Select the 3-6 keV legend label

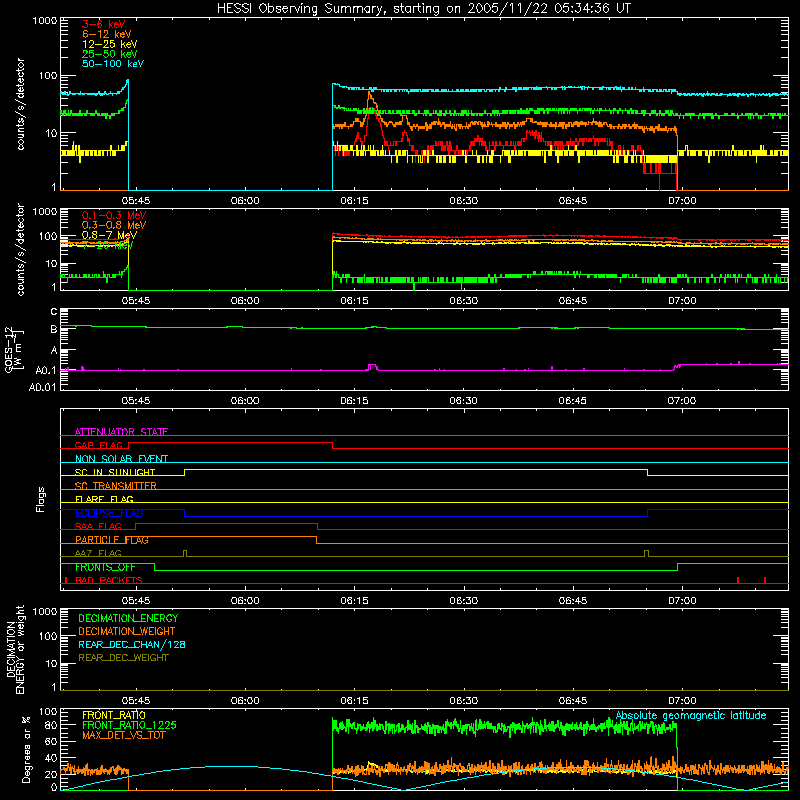(104, 24)
